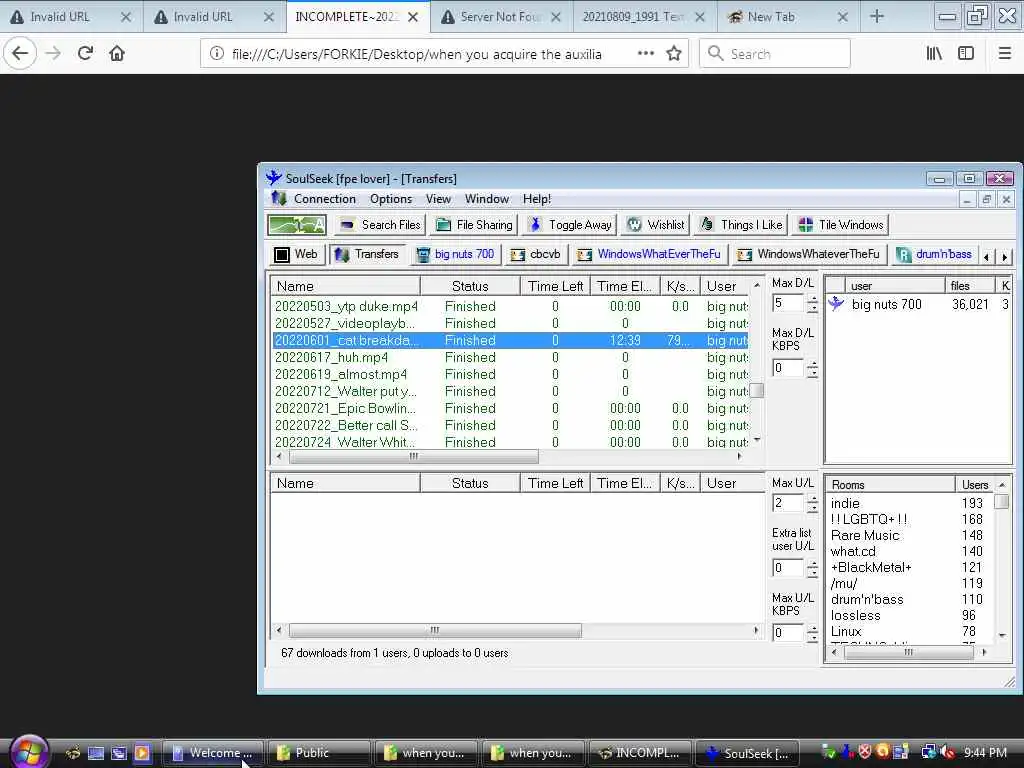Adjust Max U/L KBPS stepper
This screenshot has height=768, width=1024.
tap(812, 633)
